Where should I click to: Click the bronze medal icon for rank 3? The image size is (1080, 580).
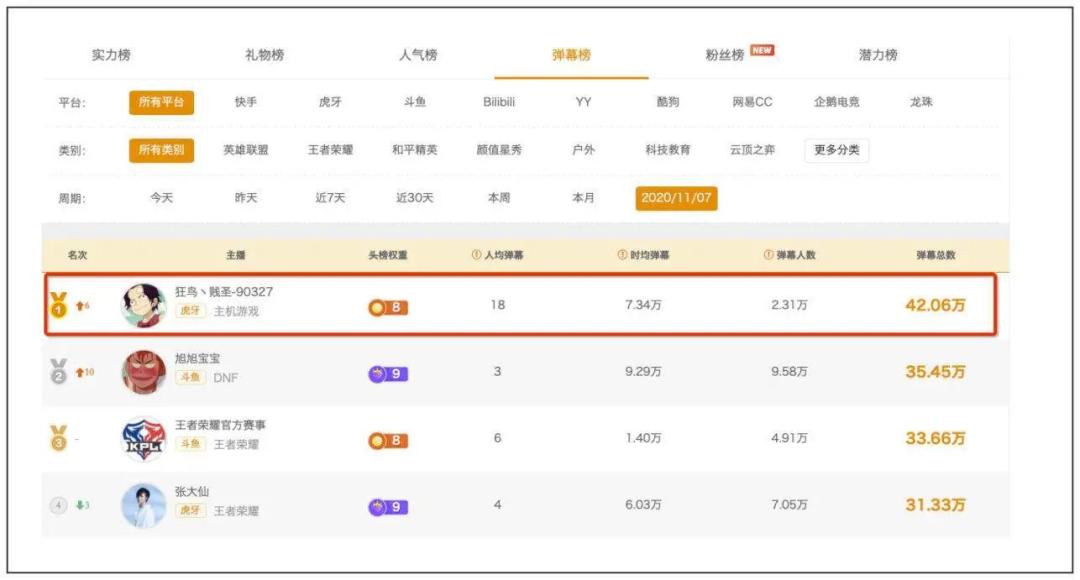(59, 438)
